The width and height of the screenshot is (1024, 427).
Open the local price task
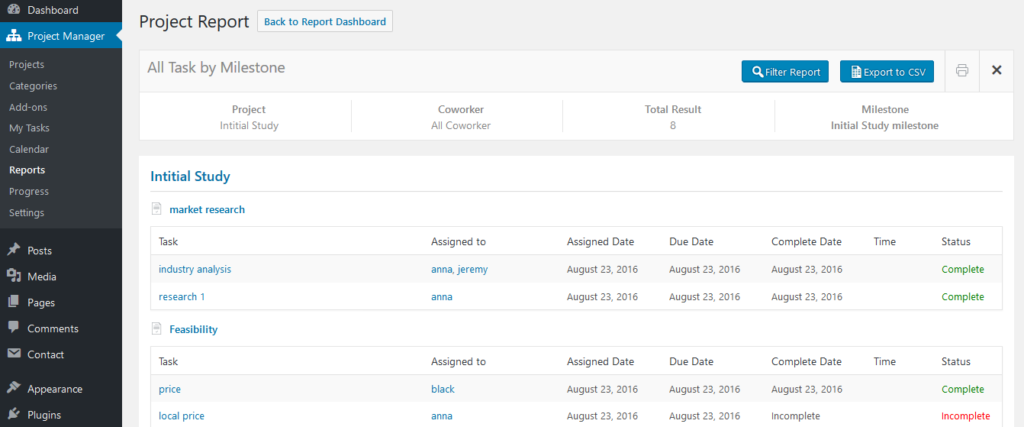(x=182, y=416)
